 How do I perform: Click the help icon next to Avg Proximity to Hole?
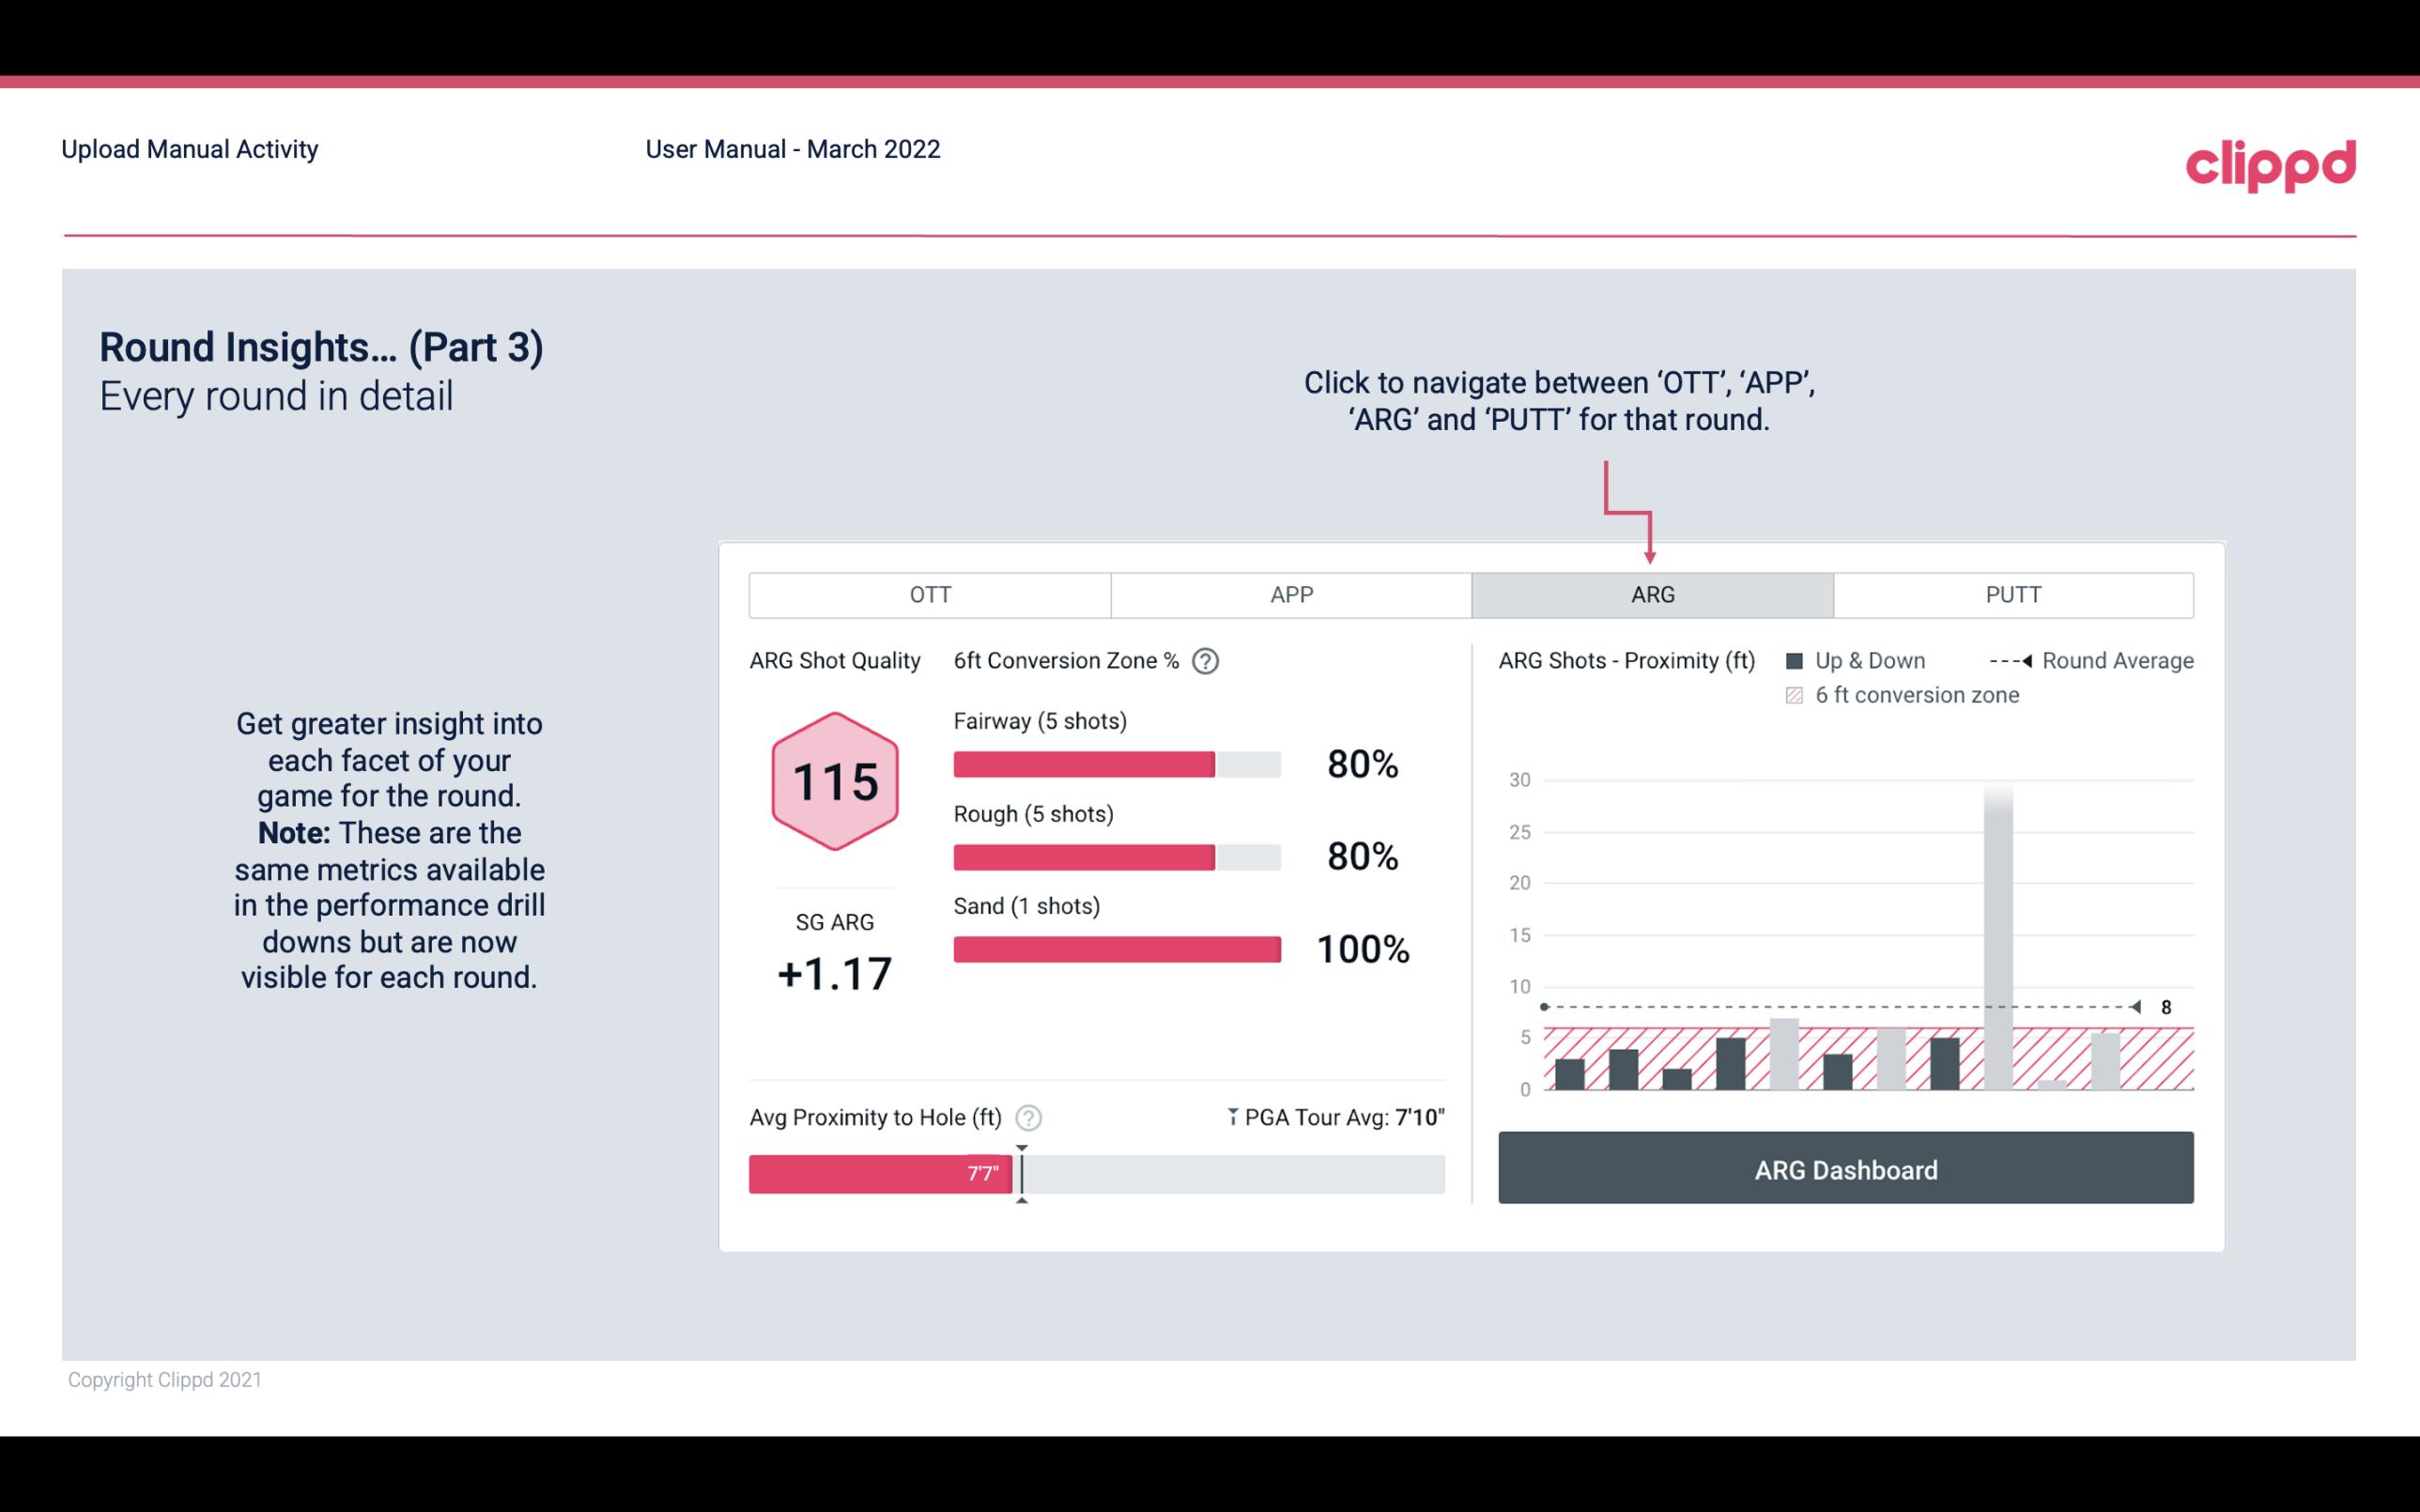click(x=1031, y=1115)
